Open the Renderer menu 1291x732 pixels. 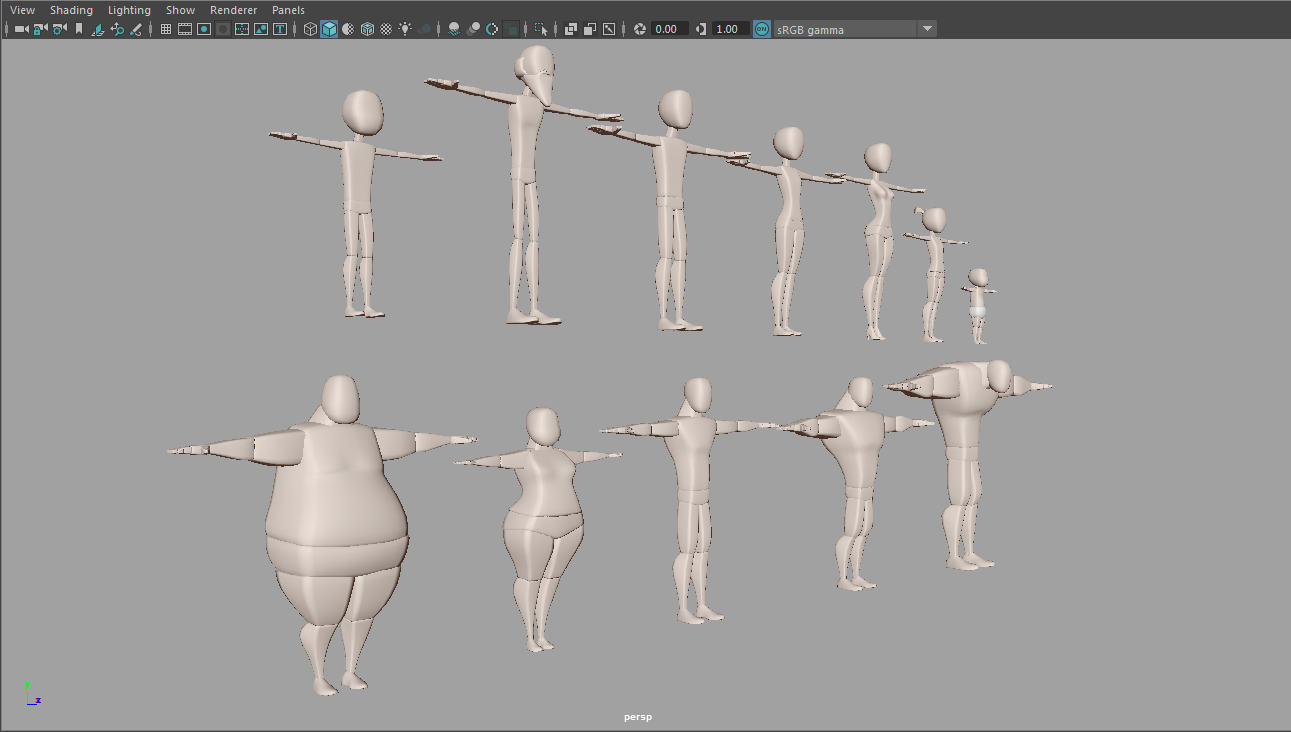233,10
